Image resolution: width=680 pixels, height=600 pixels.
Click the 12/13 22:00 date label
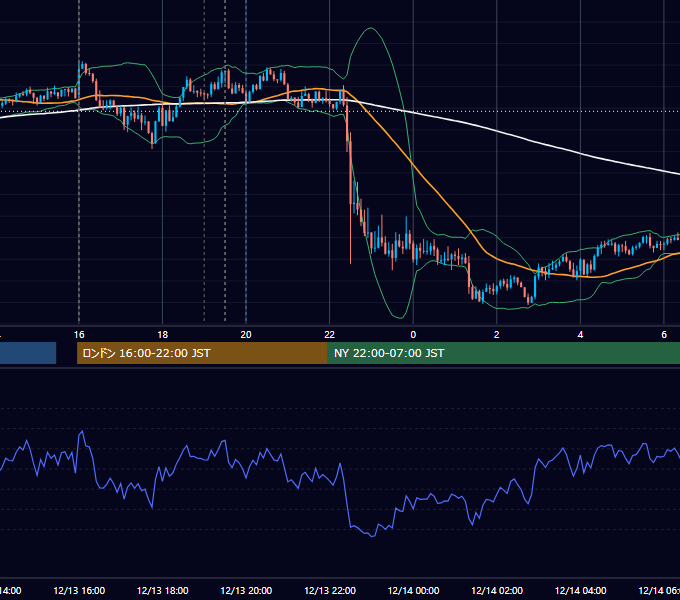[330, 590]
